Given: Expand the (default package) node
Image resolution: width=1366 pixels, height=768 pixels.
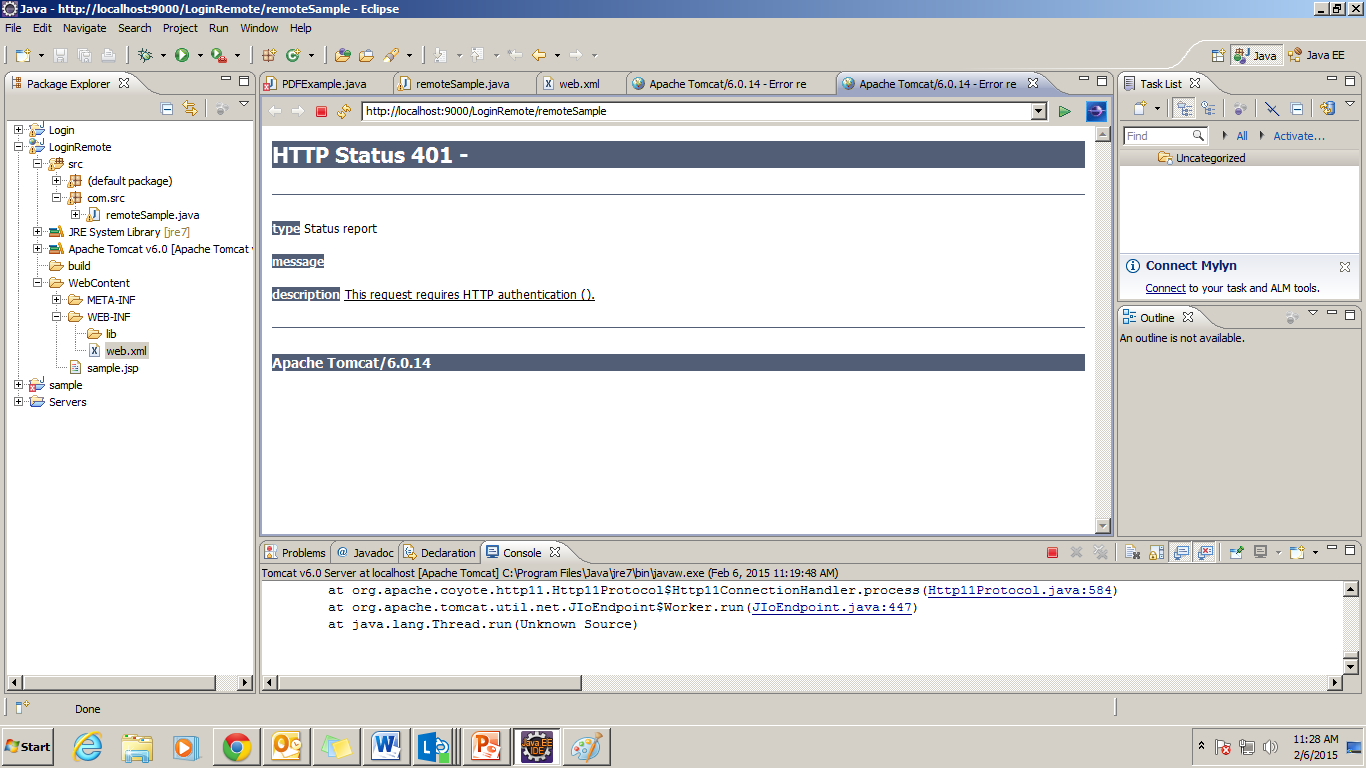Looking at the screenshot, I should (56, 181).
